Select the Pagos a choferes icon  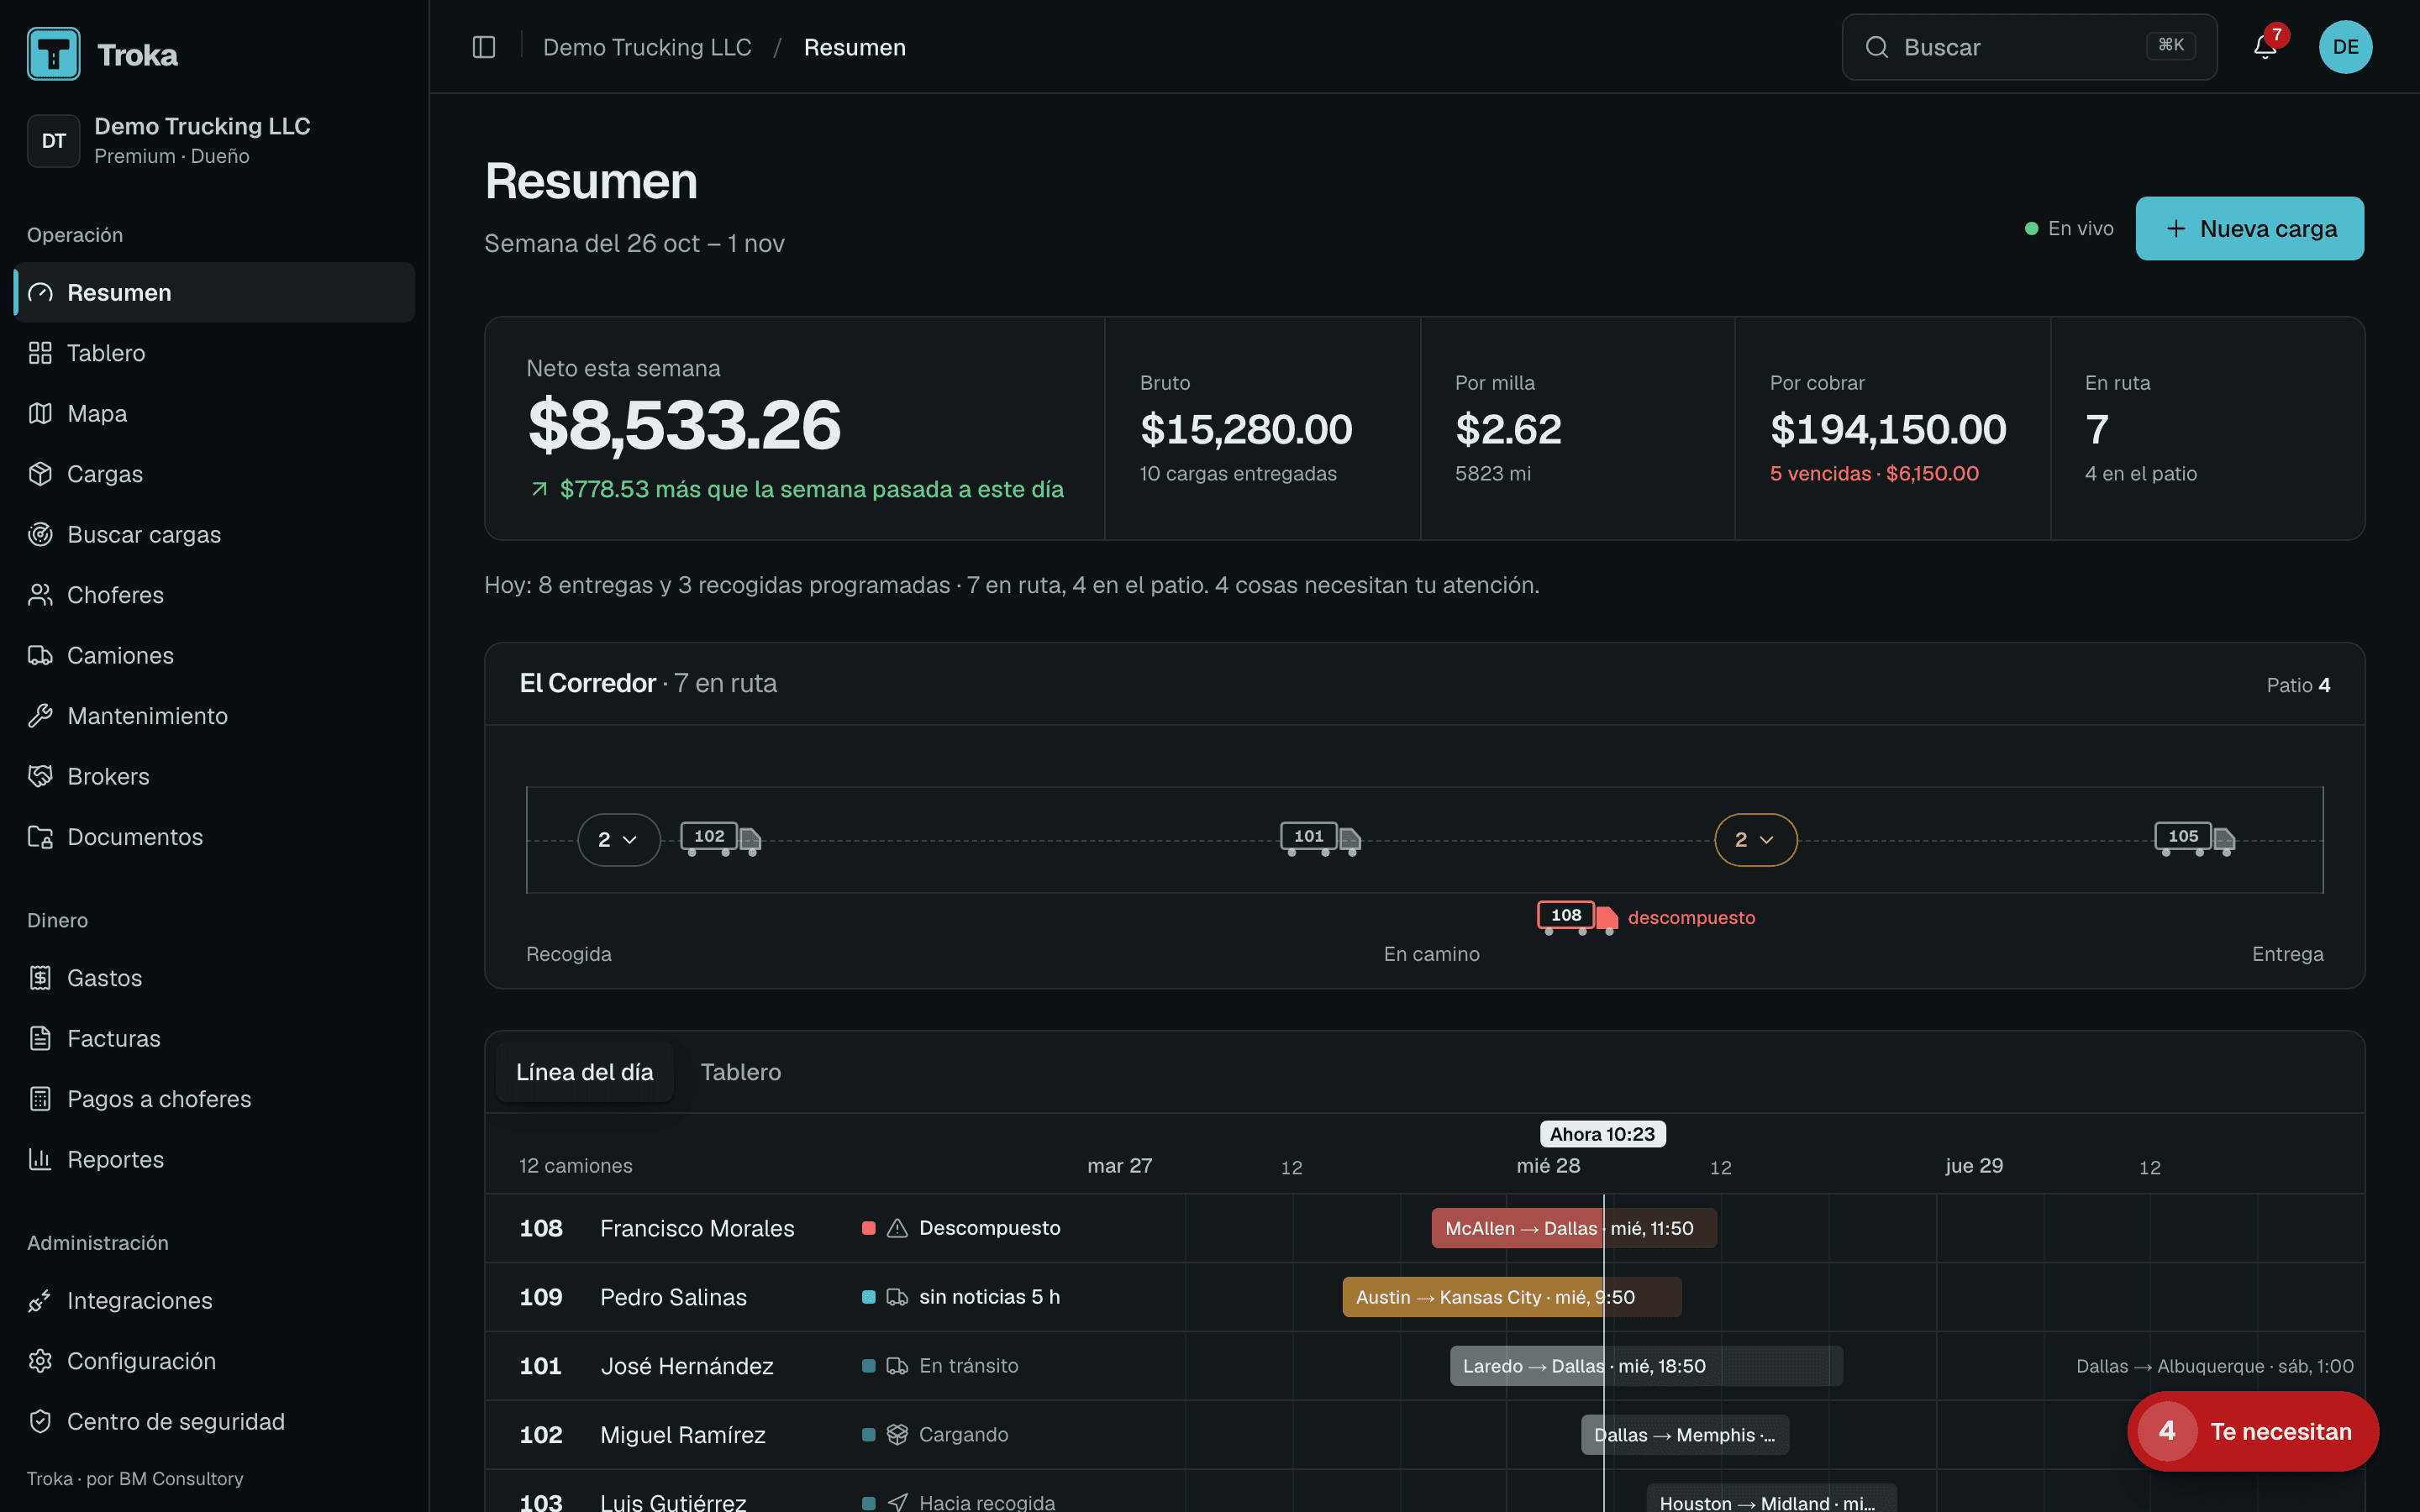(40, 1099)
